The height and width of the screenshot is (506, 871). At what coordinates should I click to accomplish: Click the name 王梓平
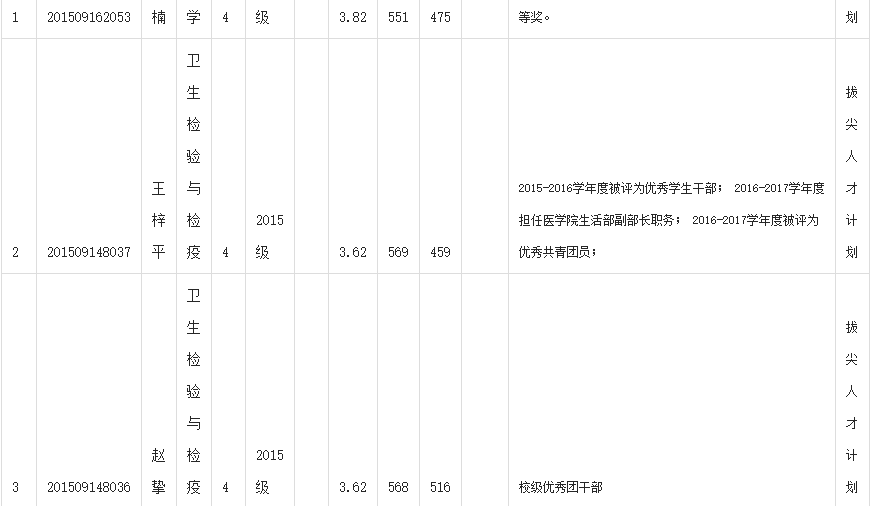pyautogui.click(x=157, y=220)
